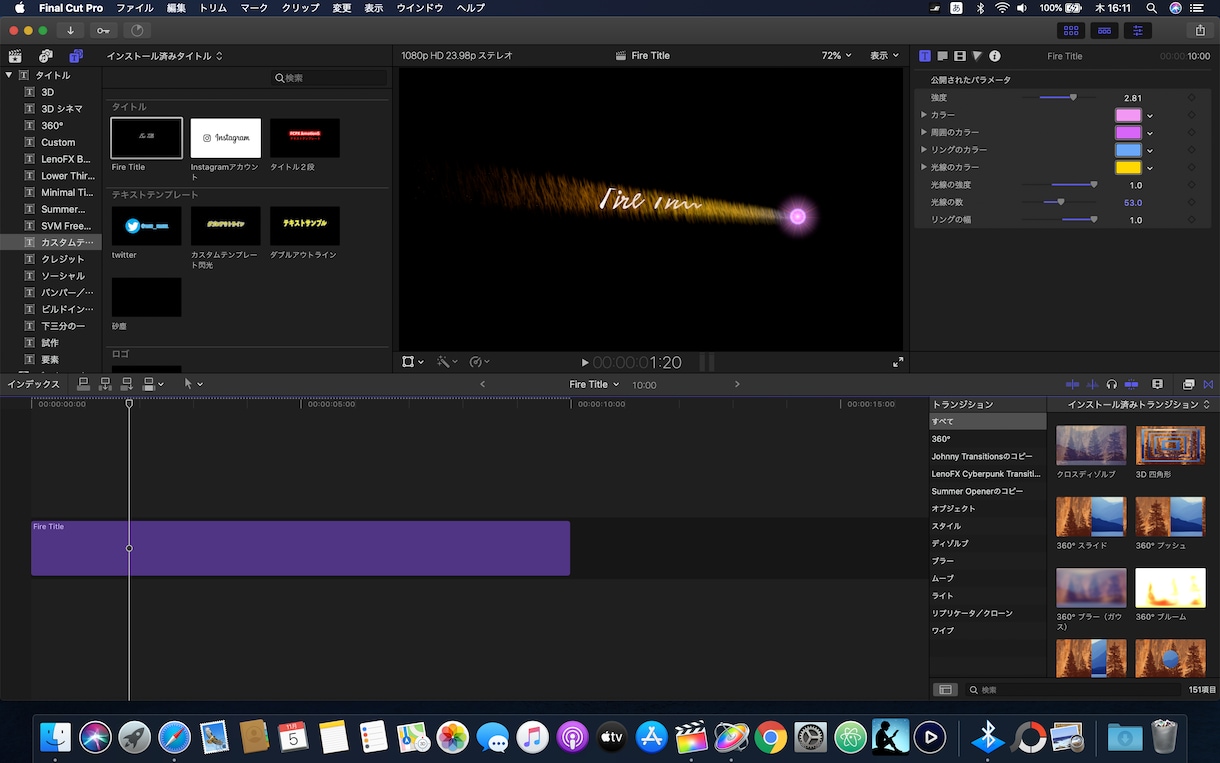Add keyframe for リングの幅 parameter
This screenshot has width=1220, height=763.
click(1191, 220)
